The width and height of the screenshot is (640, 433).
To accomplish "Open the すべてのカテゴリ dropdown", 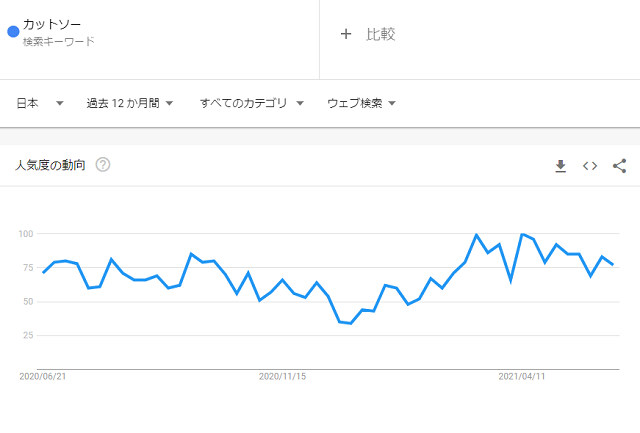I will pos(252,103).
